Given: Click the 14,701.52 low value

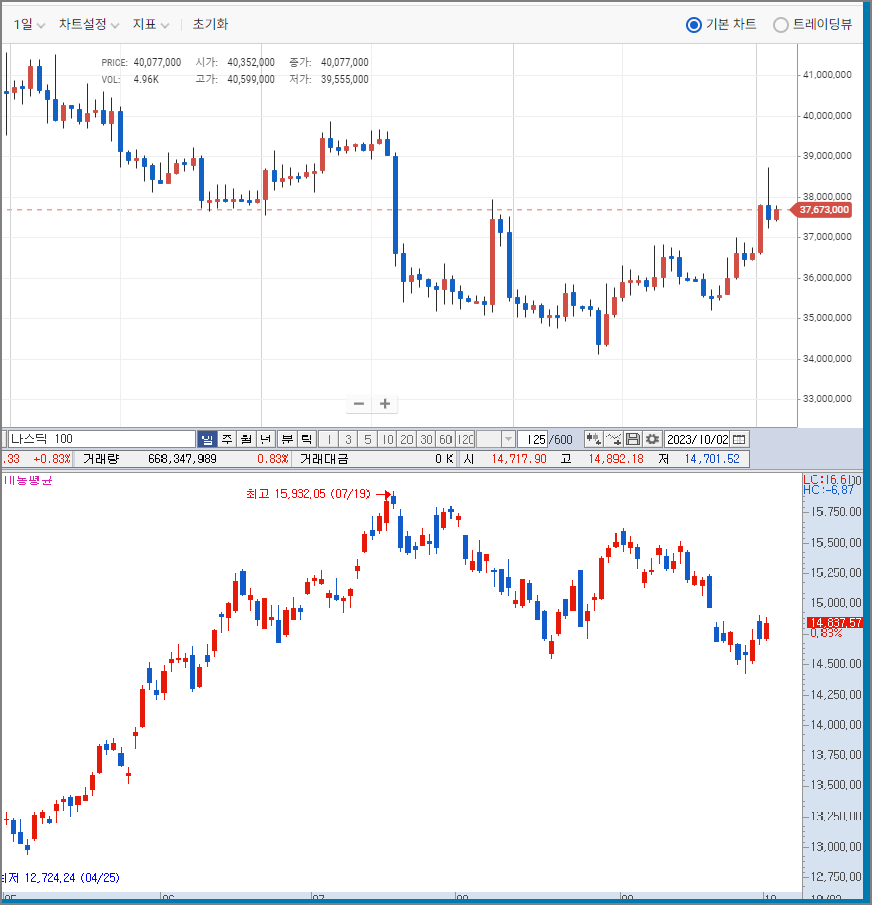Looking at the screenshot, I should point(712,459).
